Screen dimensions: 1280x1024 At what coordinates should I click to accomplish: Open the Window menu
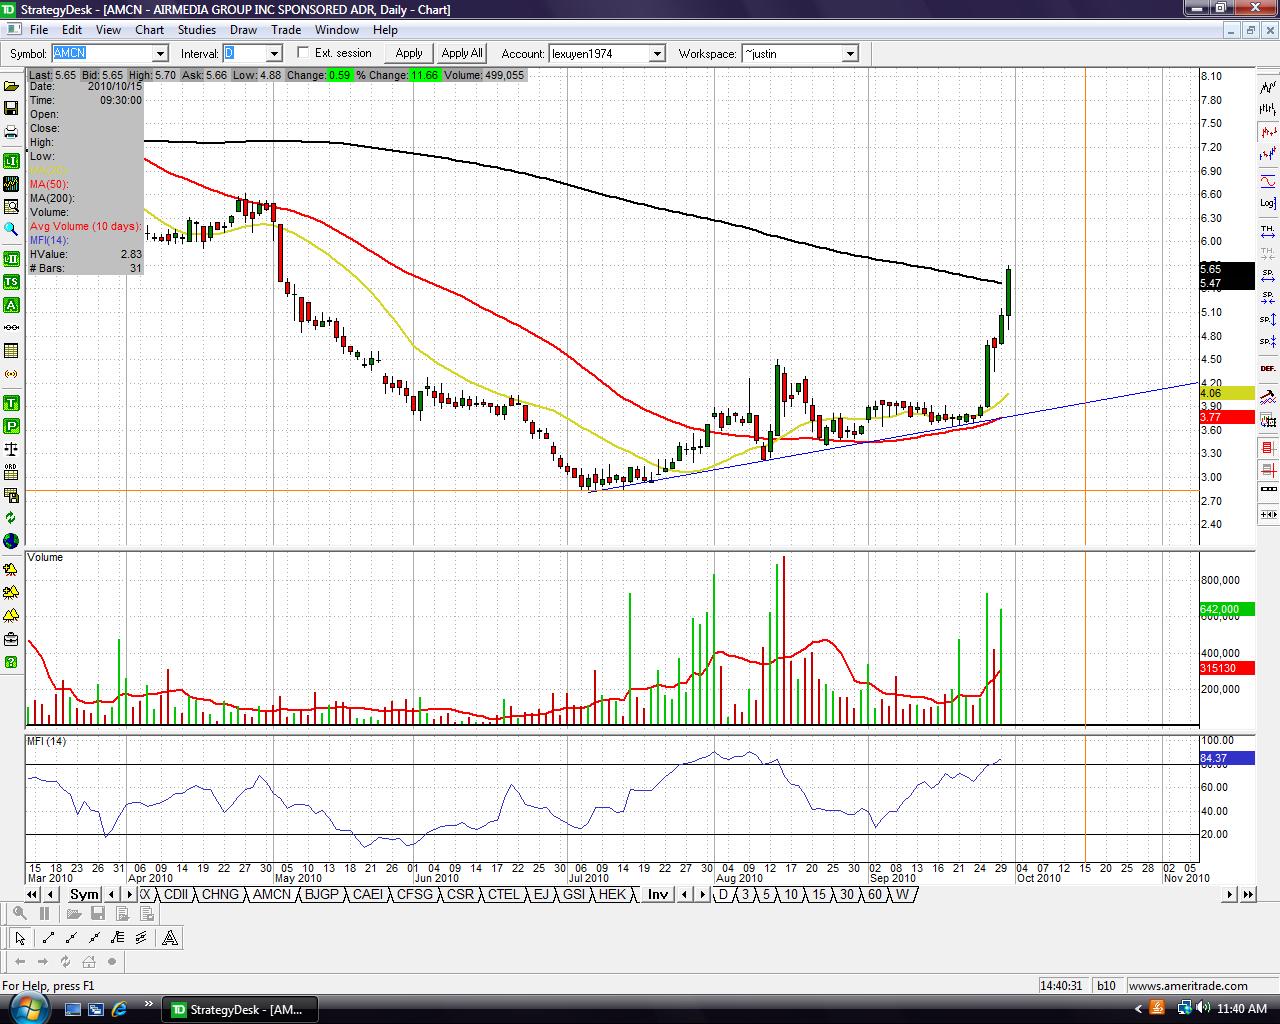point(337,30)
